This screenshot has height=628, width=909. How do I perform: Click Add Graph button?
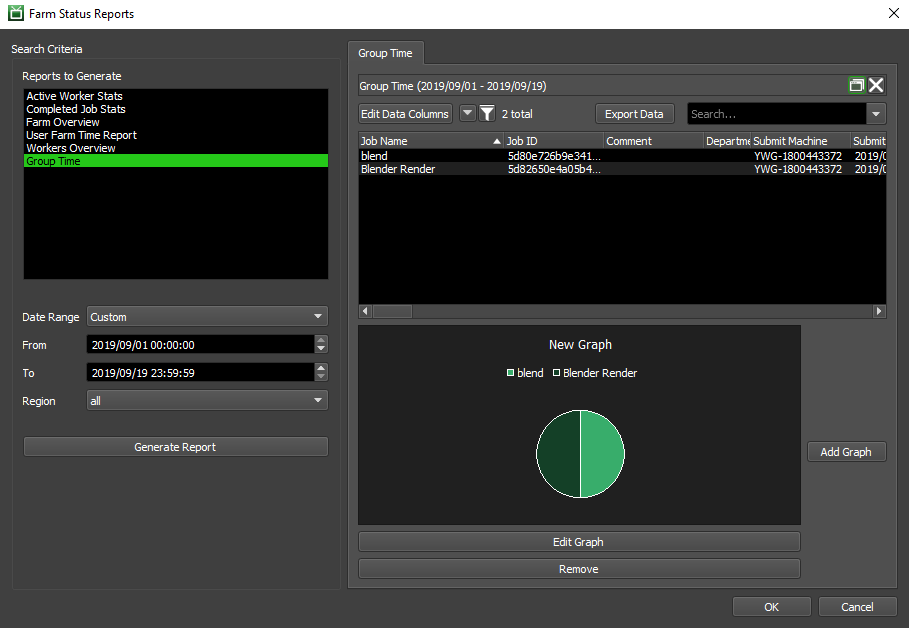tap(846, 452)
